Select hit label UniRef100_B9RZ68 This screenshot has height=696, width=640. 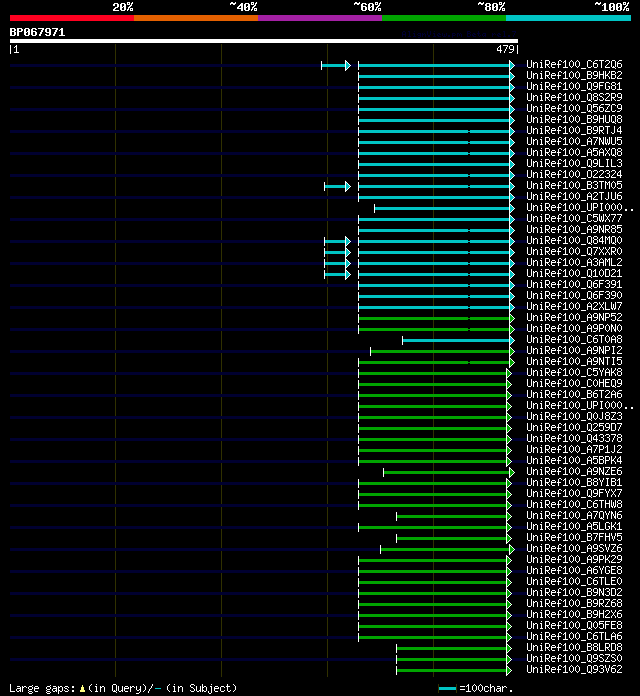574,603
